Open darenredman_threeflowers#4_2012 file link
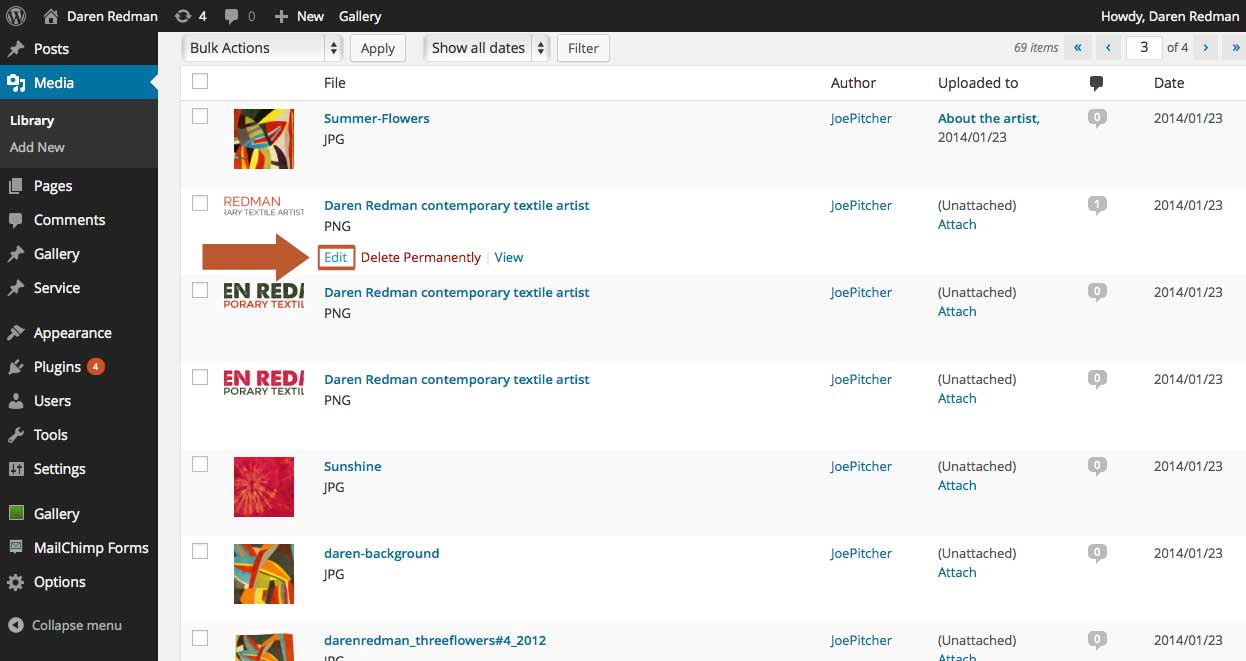This screenshot has height=661, width=1246. pyautogui.click(x=435, y=640)
